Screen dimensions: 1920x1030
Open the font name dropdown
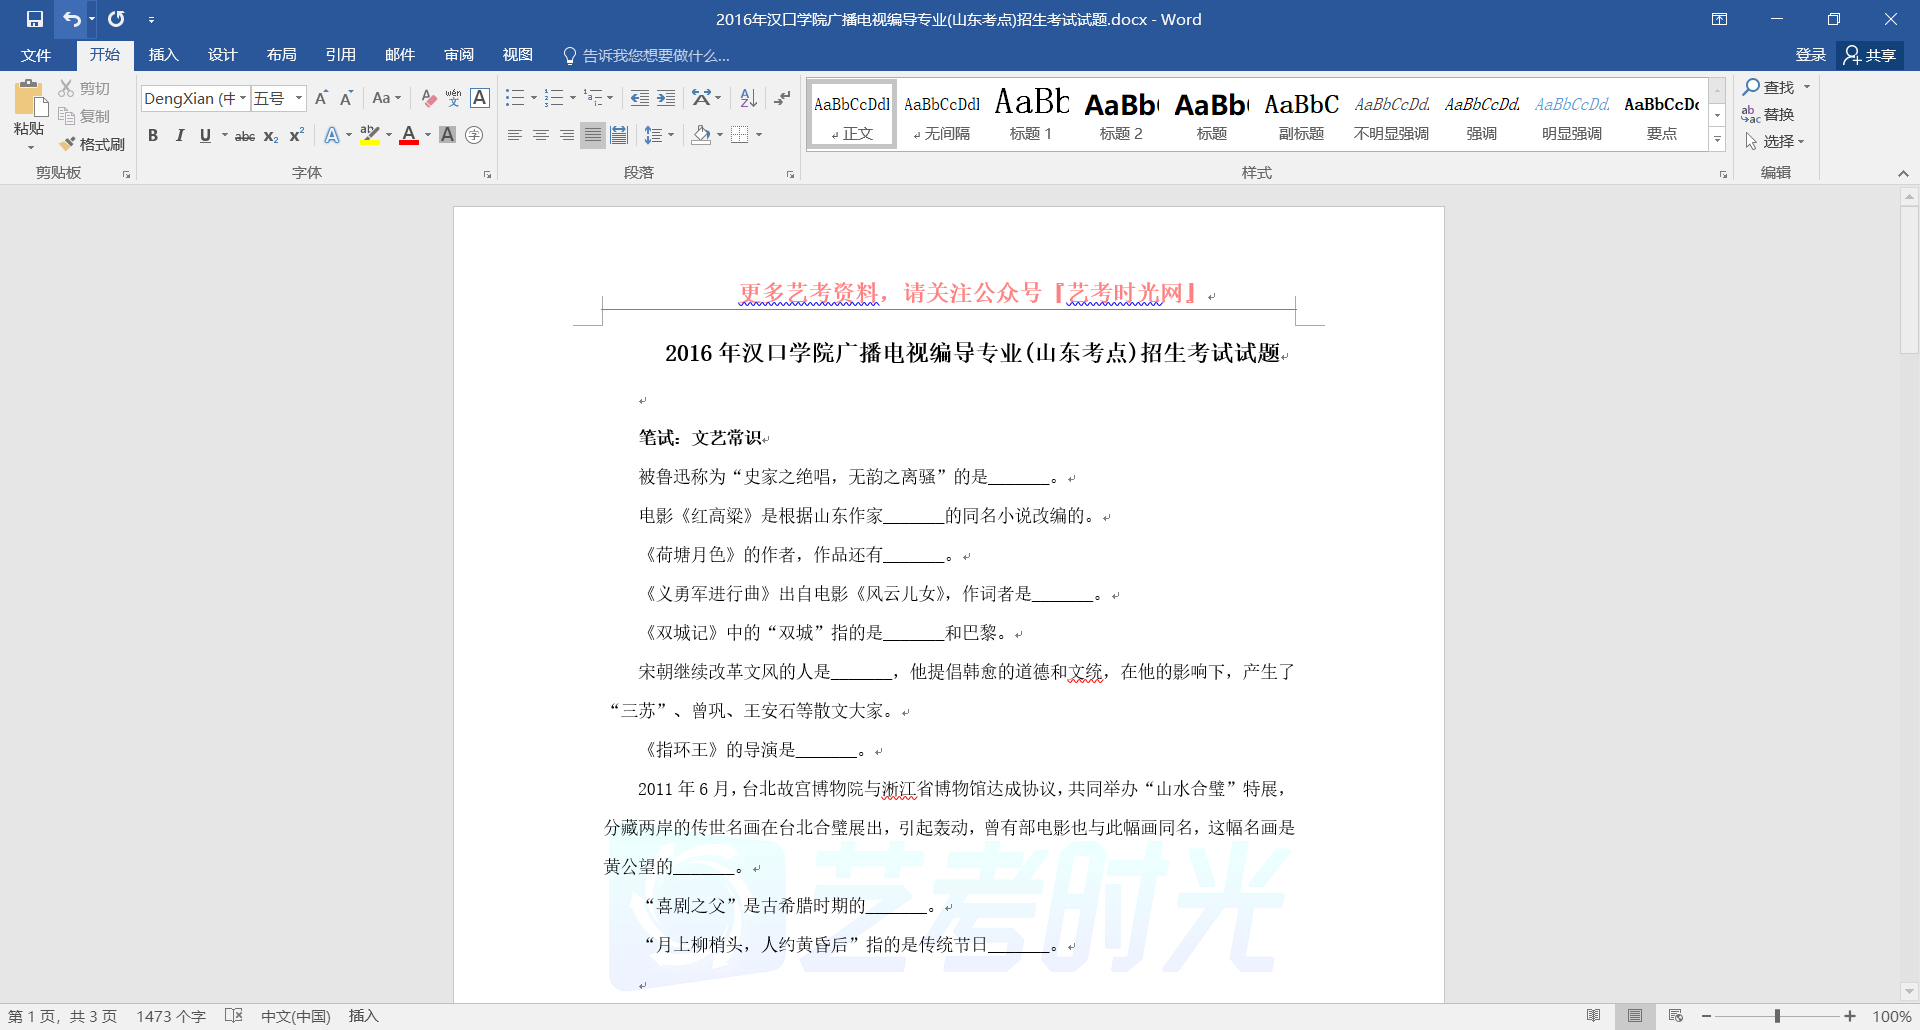tap(243, 98)
